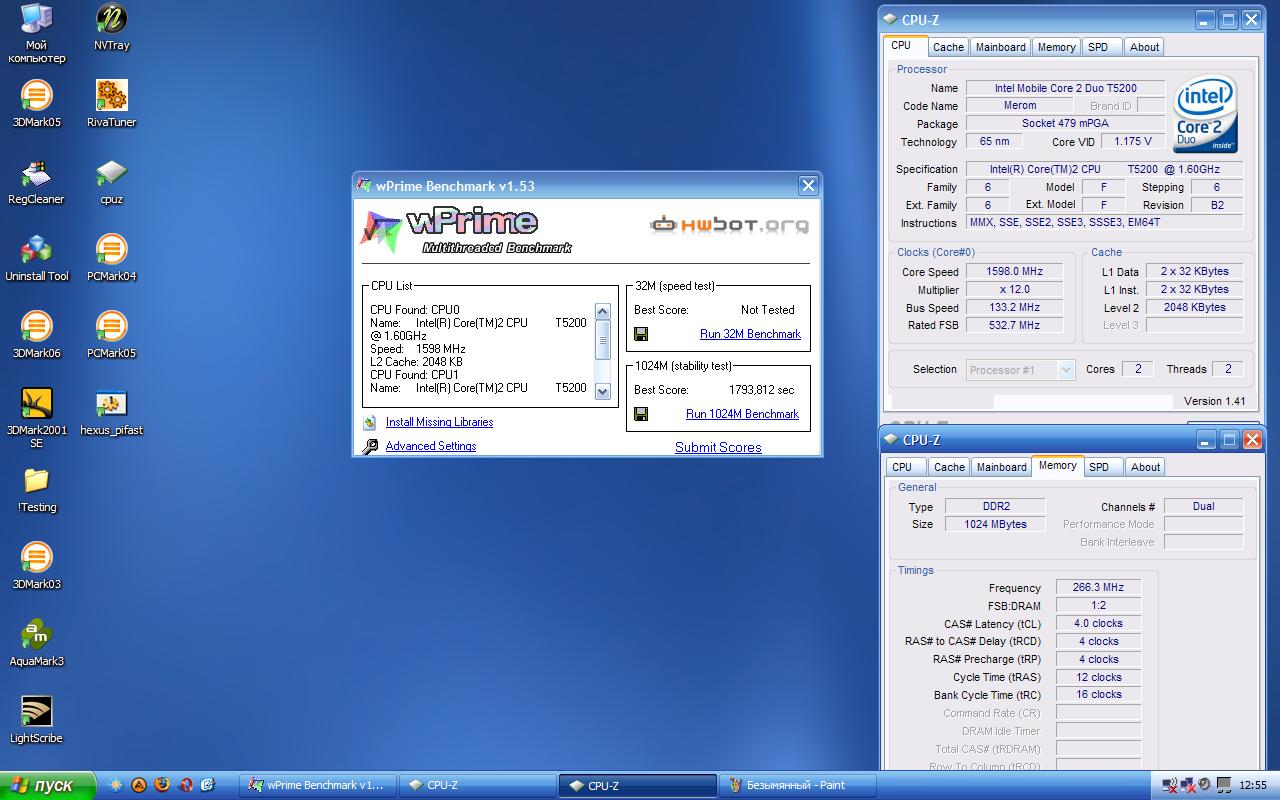1280x800 pixels.
Task: Click the taskbar clock showing 12:55
Action: pos(1253,785)
